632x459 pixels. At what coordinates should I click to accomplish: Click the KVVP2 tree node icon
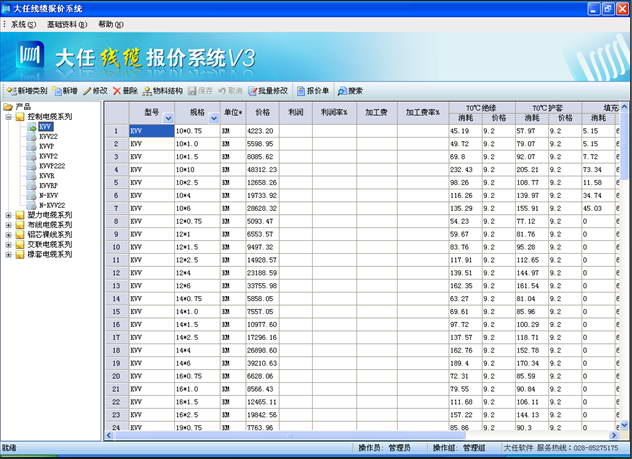(31, 156)
